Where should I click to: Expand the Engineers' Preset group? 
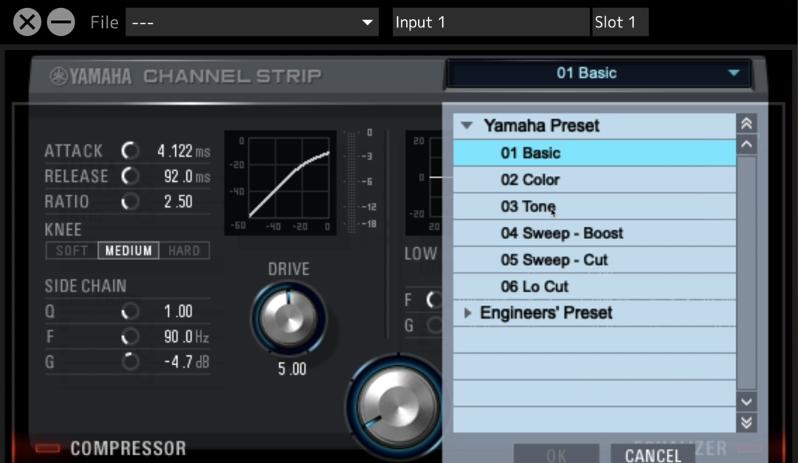tap(466, 313)
